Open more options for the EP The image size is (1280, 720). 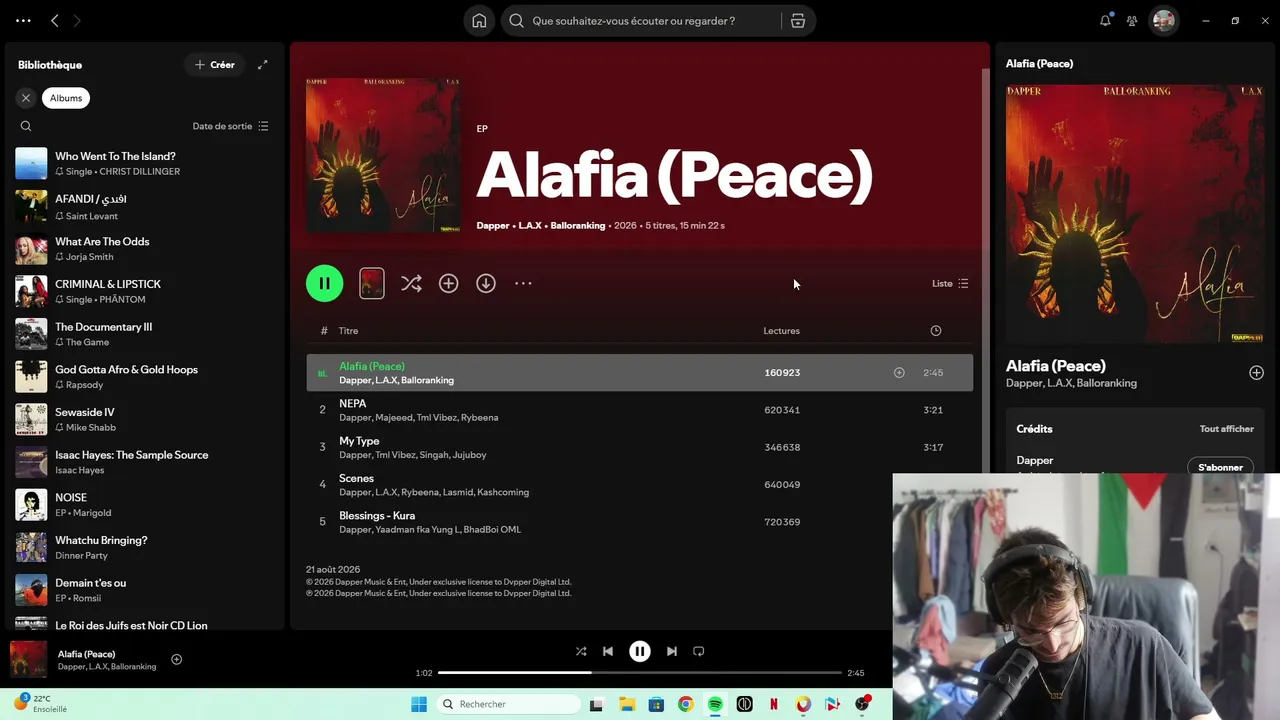click(x=523, y=284)
